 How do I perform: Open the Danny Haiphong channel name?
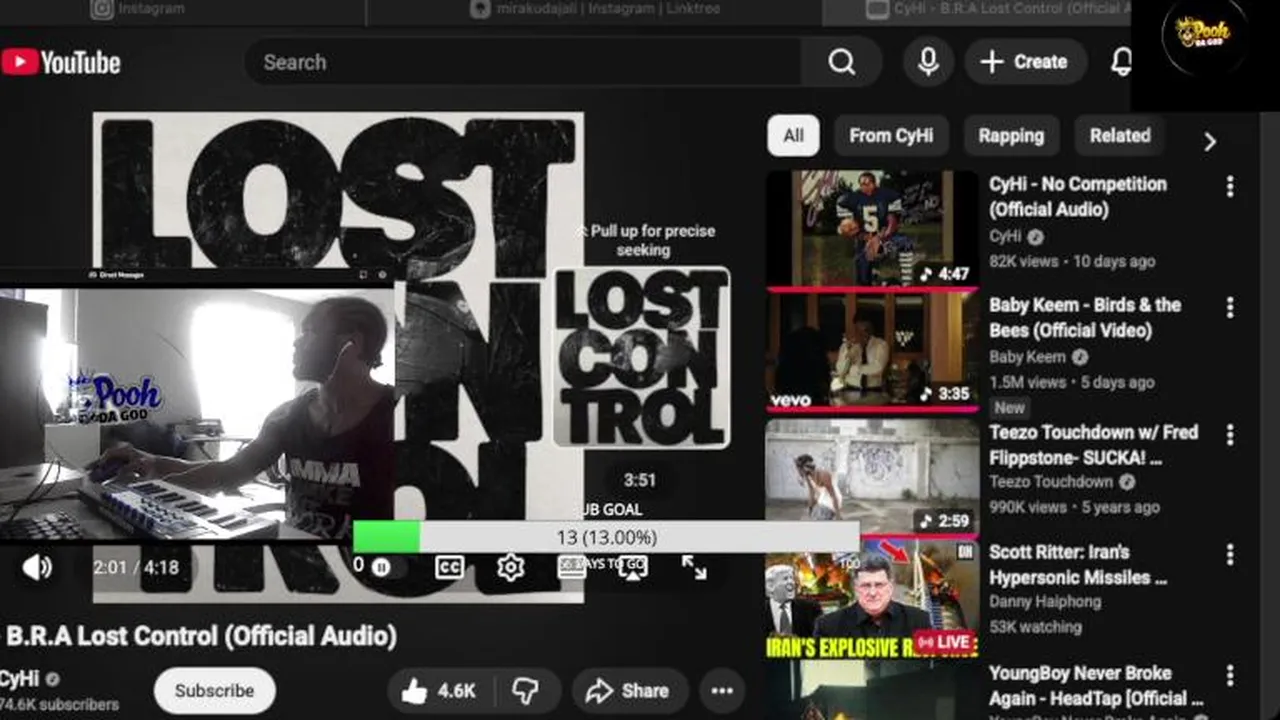(1045, 602)
